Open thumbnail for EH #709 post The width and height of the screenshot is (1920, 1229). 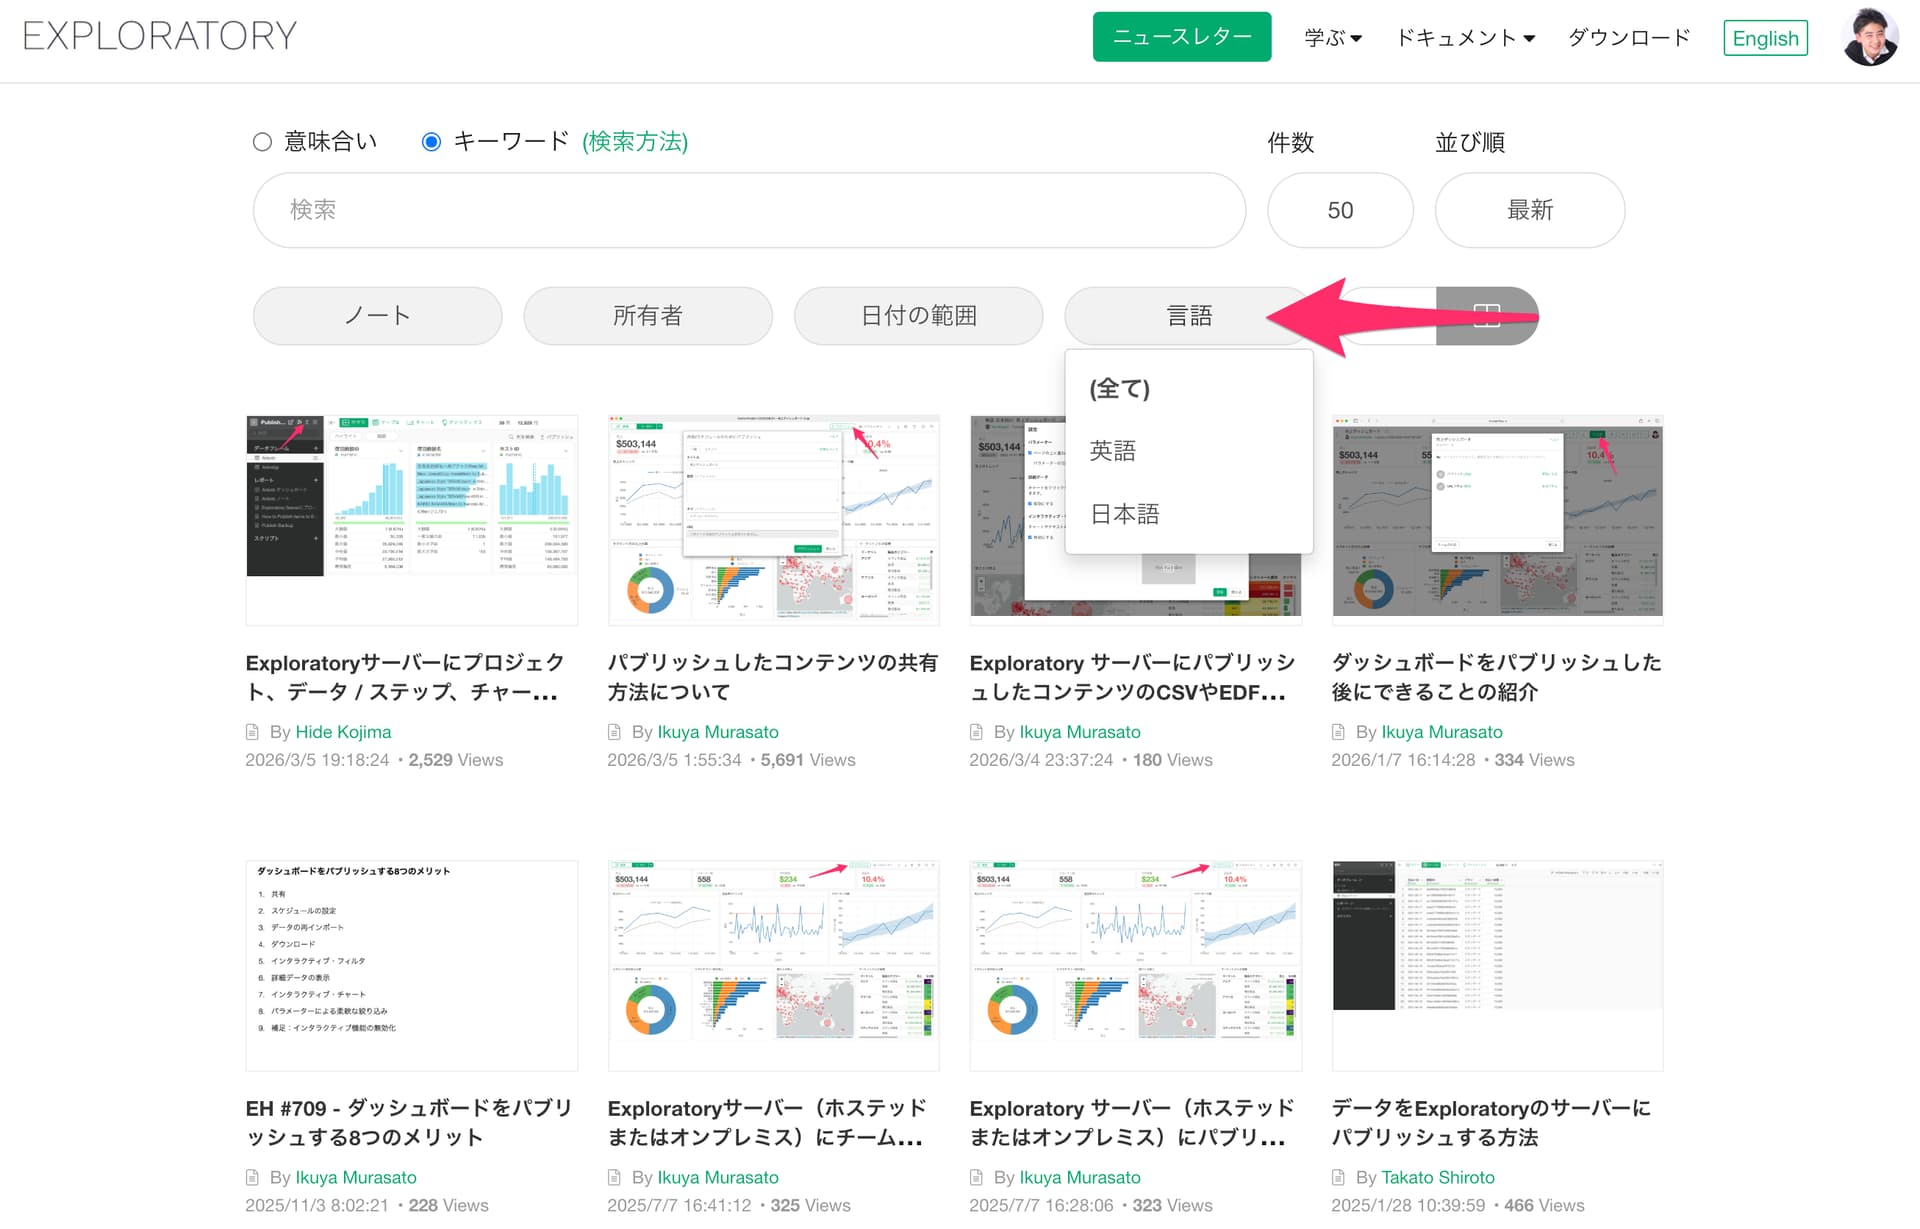click(412, 965)
